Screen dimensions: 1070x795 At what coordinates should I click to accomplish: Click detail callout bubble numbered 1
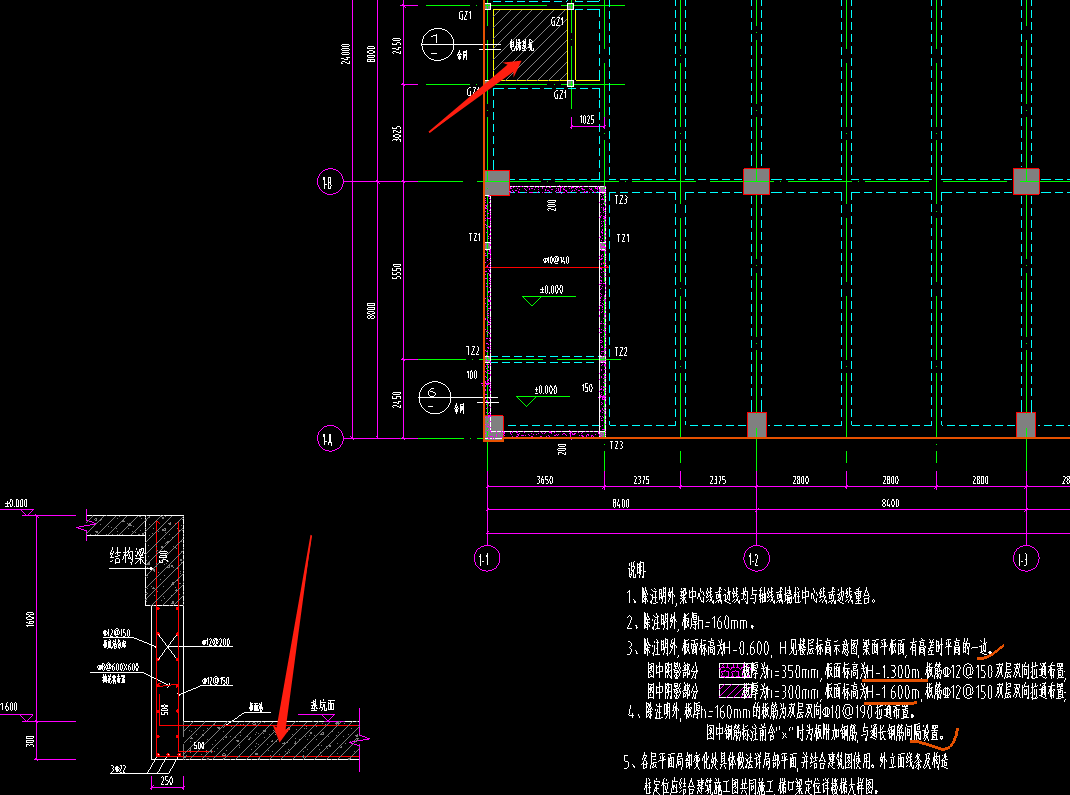coord(437,45)
